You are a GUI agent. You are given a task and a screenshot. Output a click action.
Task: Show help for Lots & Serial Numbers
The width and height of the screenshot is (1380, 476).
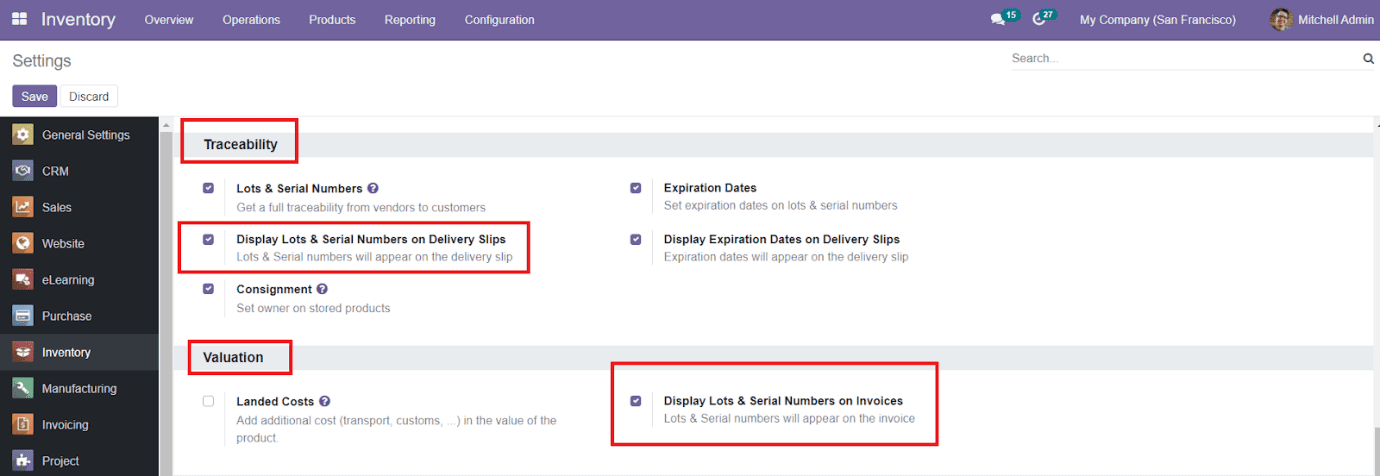373,188
